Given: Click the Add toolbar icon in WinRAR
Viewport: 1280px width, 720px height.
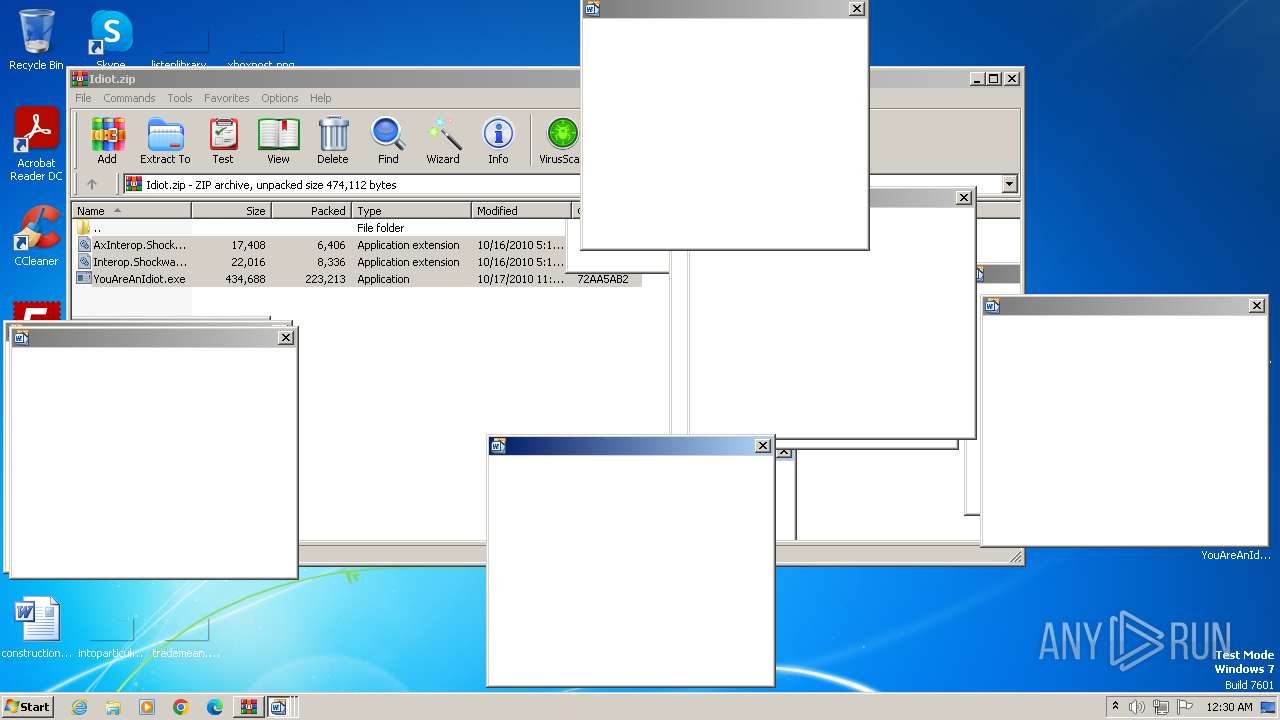Looking at the screenshot, I should (x=107, y=140).
